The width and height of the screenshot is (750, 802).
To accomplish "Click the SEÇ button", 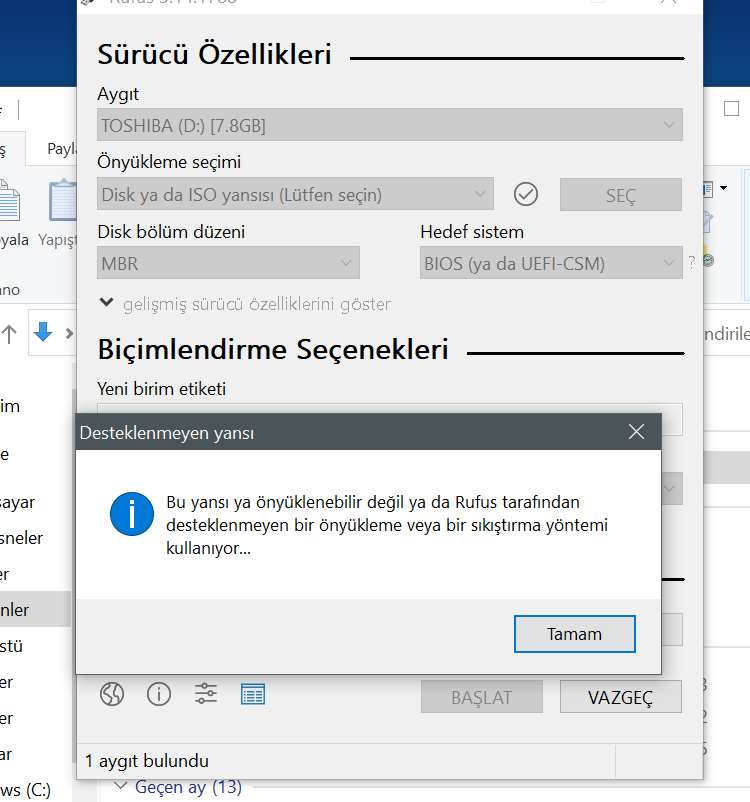I will [621, 194].
